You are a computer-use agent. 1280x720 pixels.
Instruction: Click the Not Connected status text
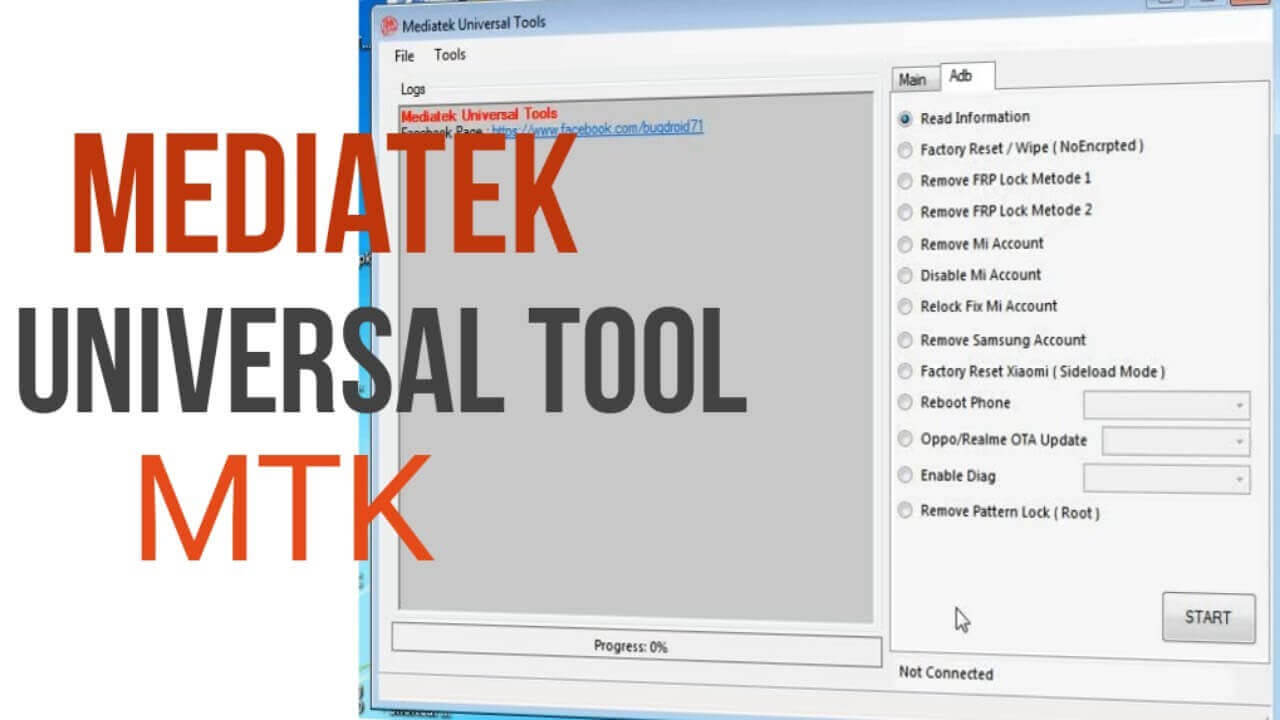946,673
